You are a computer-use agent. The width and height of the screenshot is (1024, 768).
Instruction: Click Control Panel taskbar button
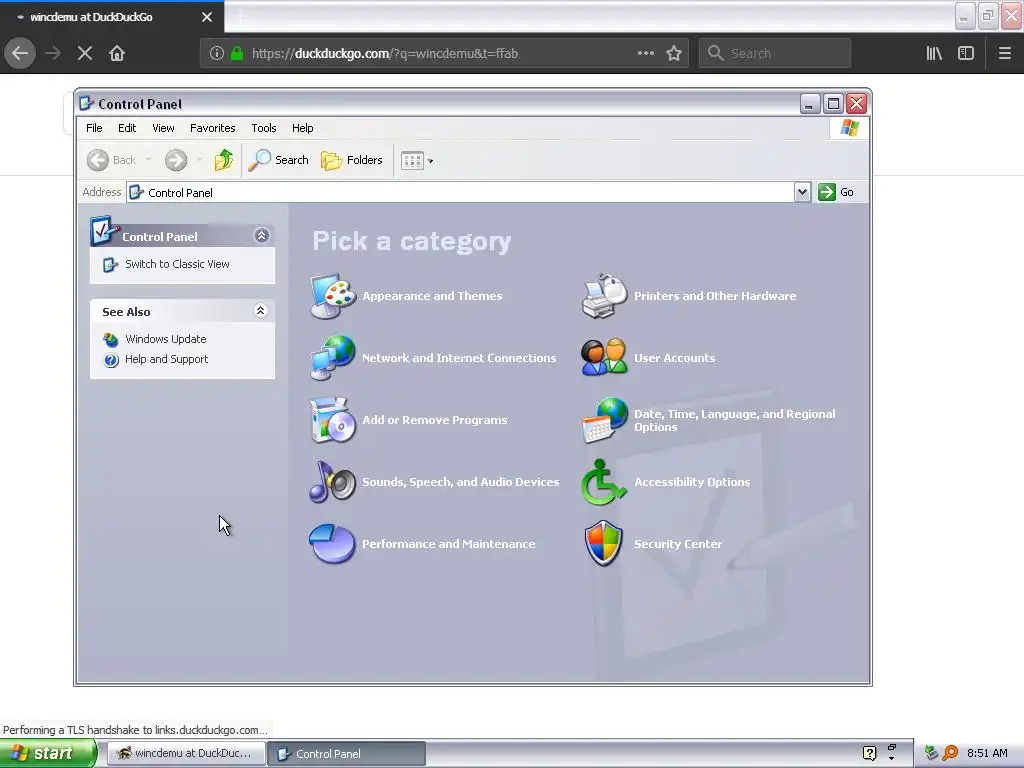coord(347,754)
